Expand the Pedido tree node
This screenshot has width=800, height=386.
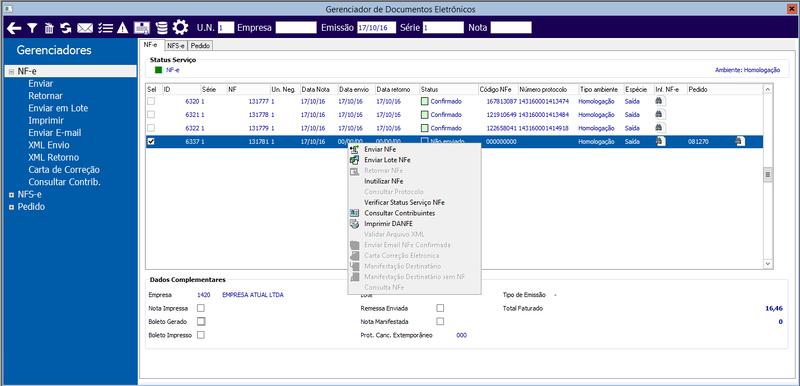click(11, 207)
